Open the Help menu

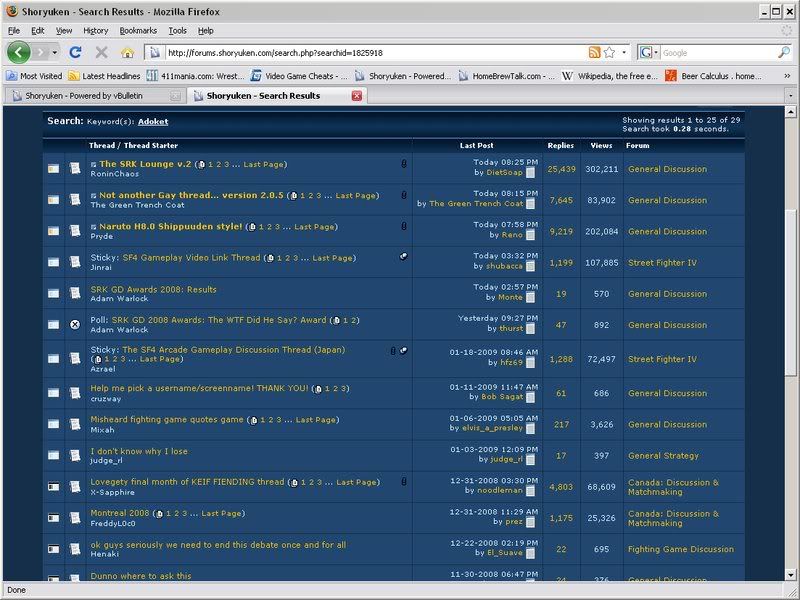pyautogui.click(x=206, y=31)
